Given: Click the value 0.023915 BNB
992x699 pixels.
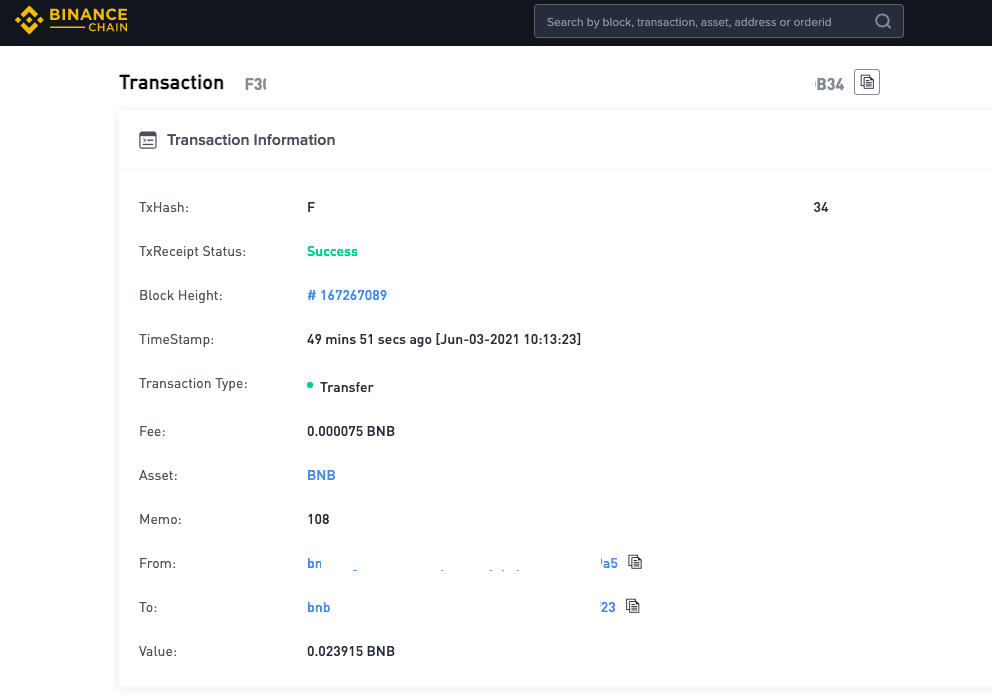Looking at the screenshot, I should tap(350, 651).
